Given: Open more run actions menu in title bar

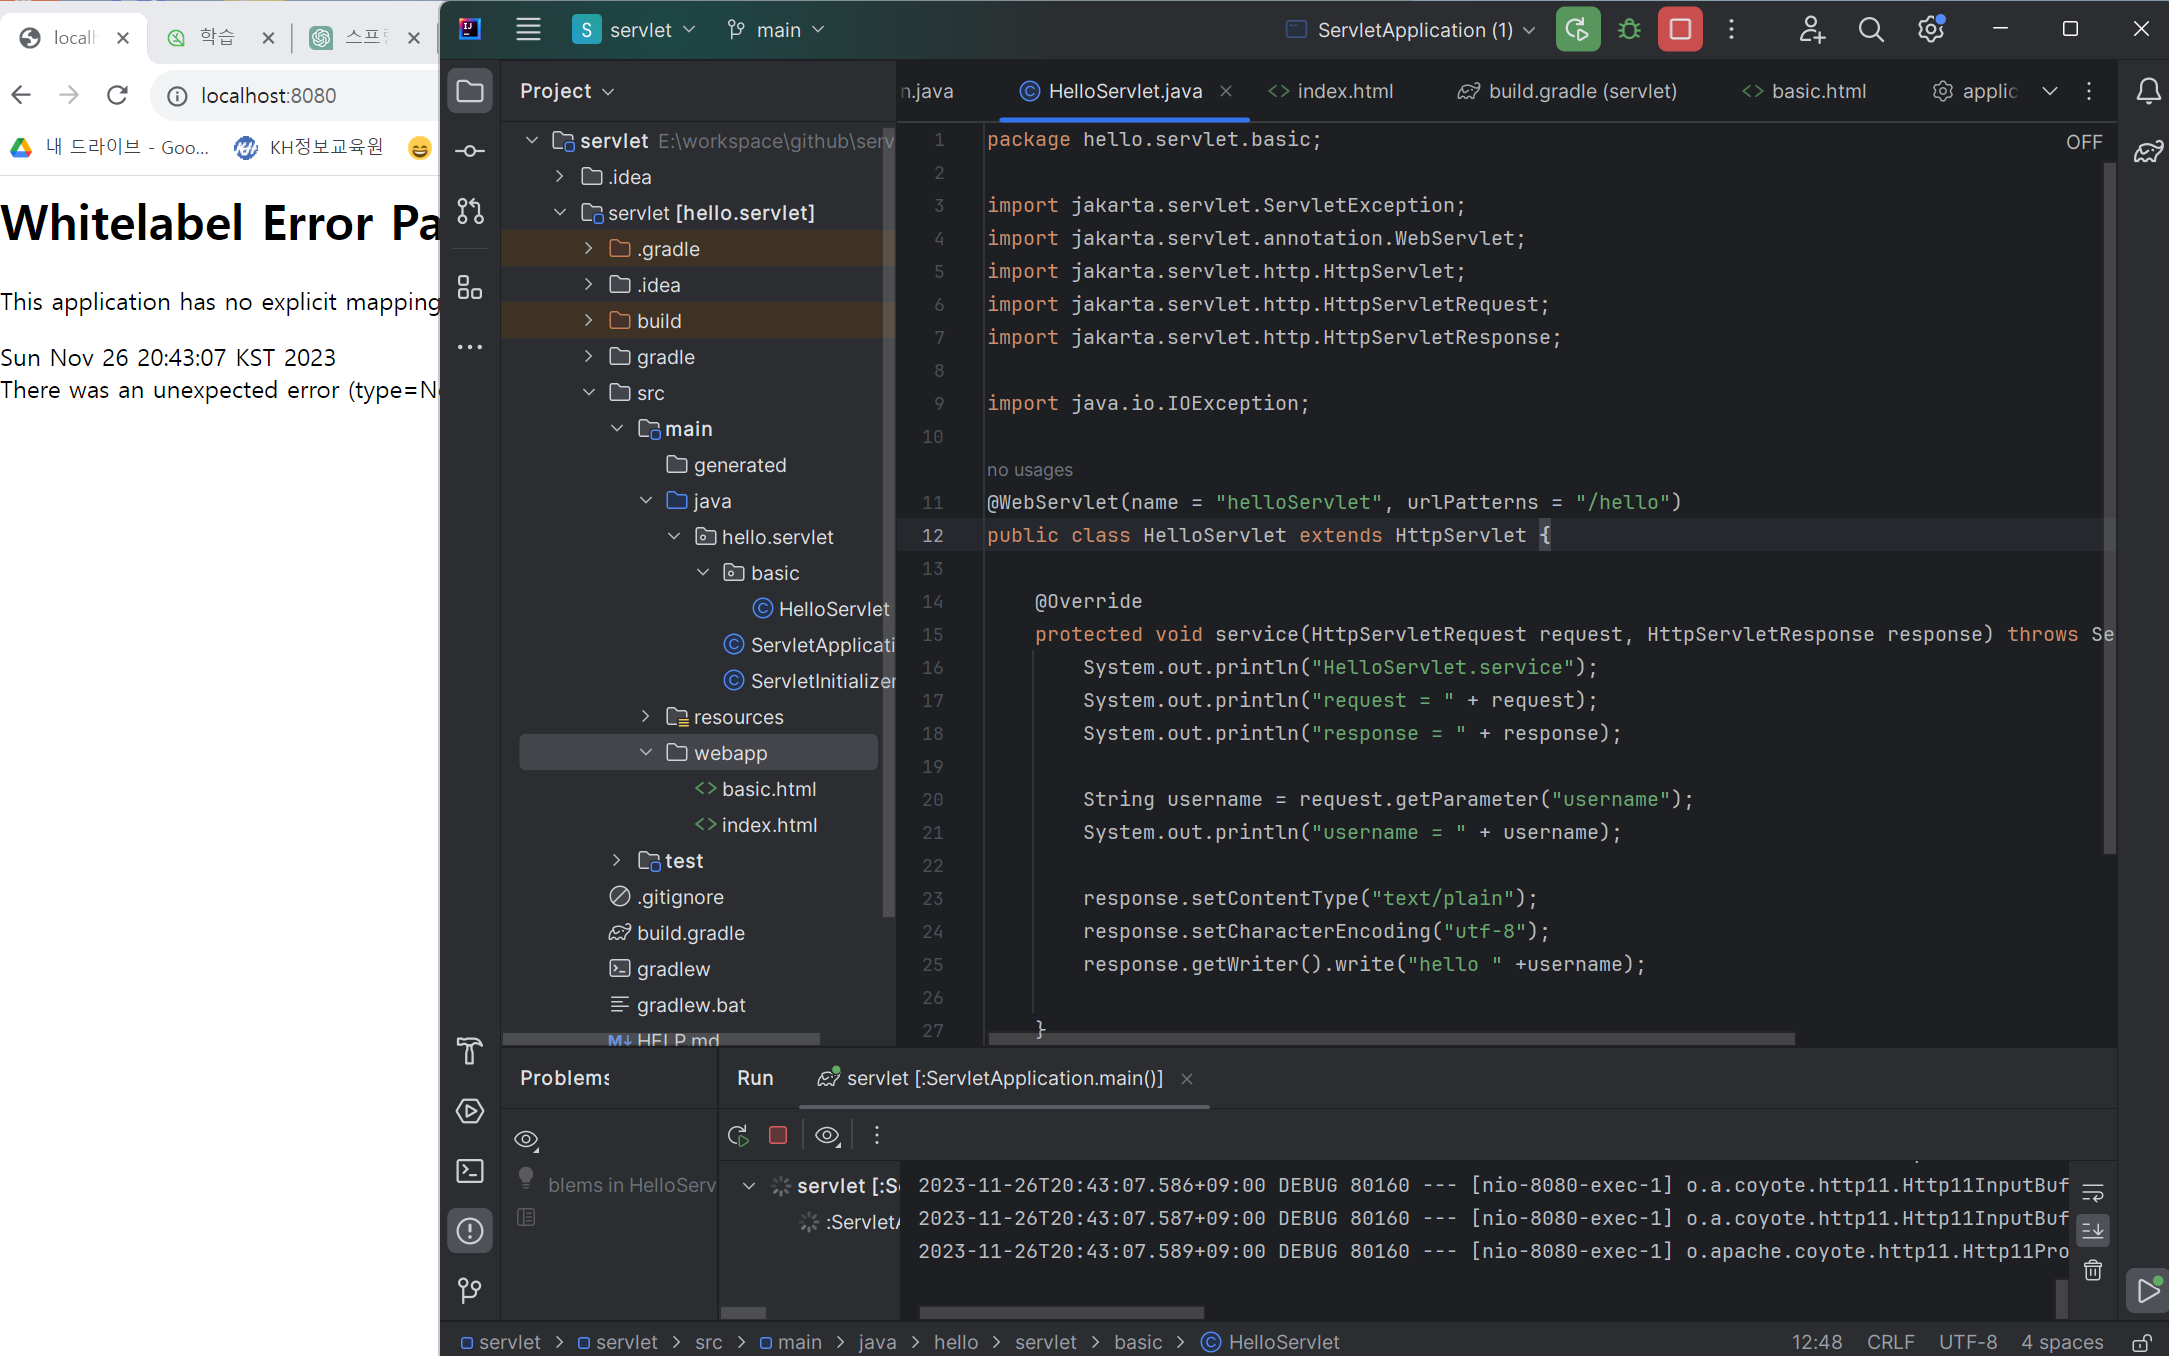Looking at the screenshot, I should tap(1732, 30).
